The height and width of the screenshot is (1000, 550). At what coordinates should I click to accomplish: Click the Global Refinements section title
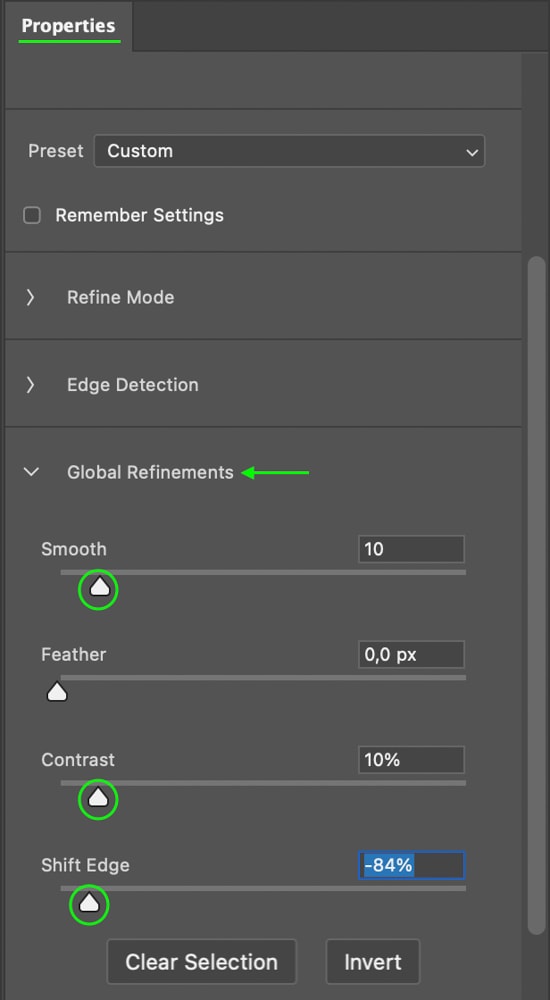click(150, 473)
